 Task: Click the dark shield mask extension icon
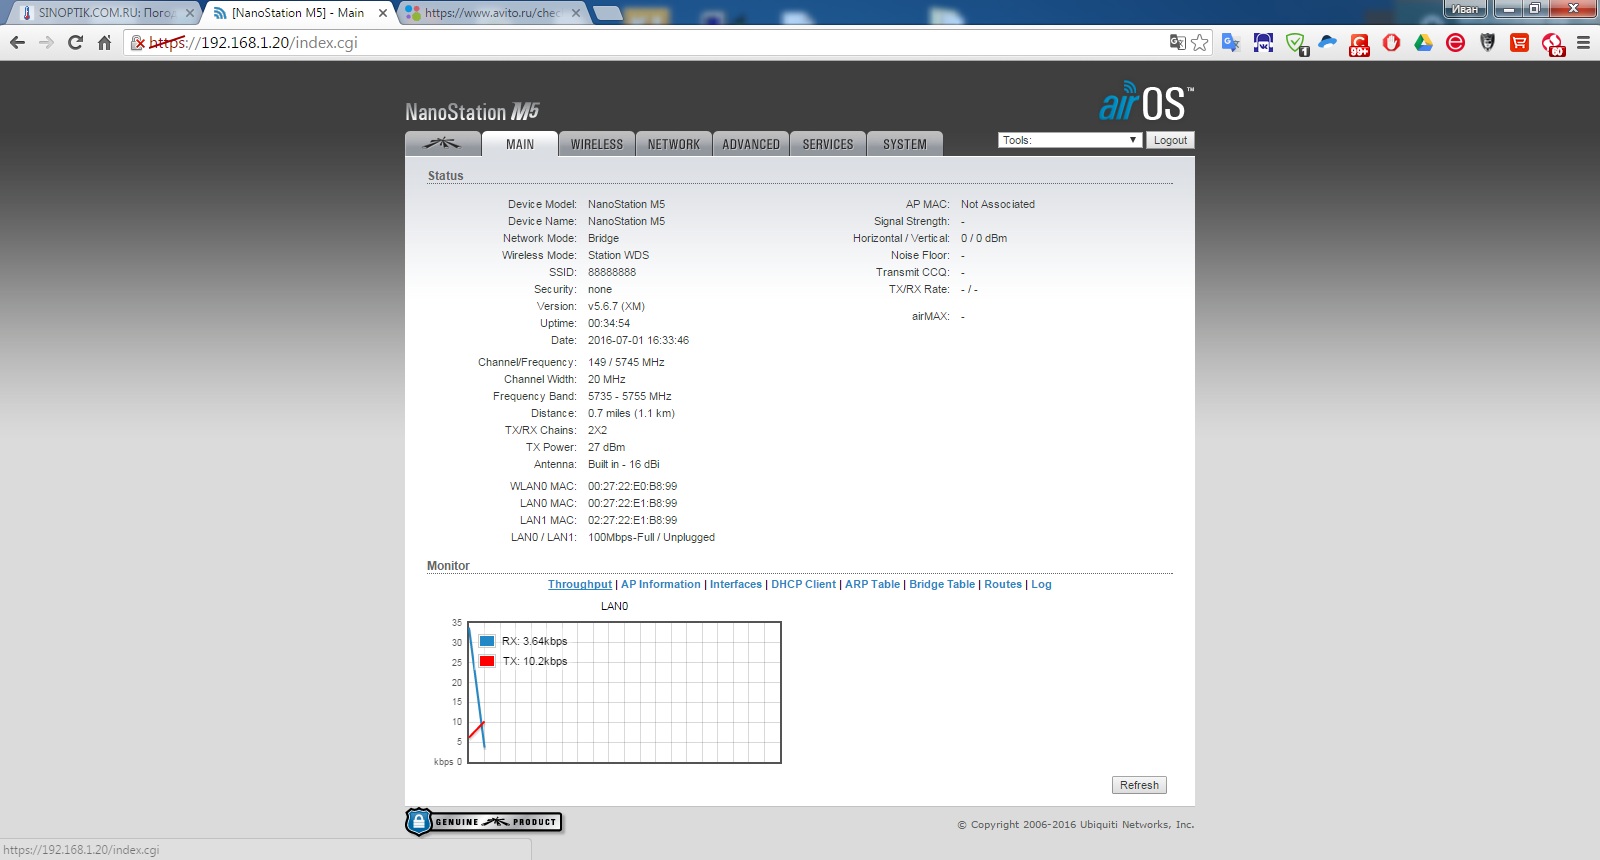tap(1488, 43)
